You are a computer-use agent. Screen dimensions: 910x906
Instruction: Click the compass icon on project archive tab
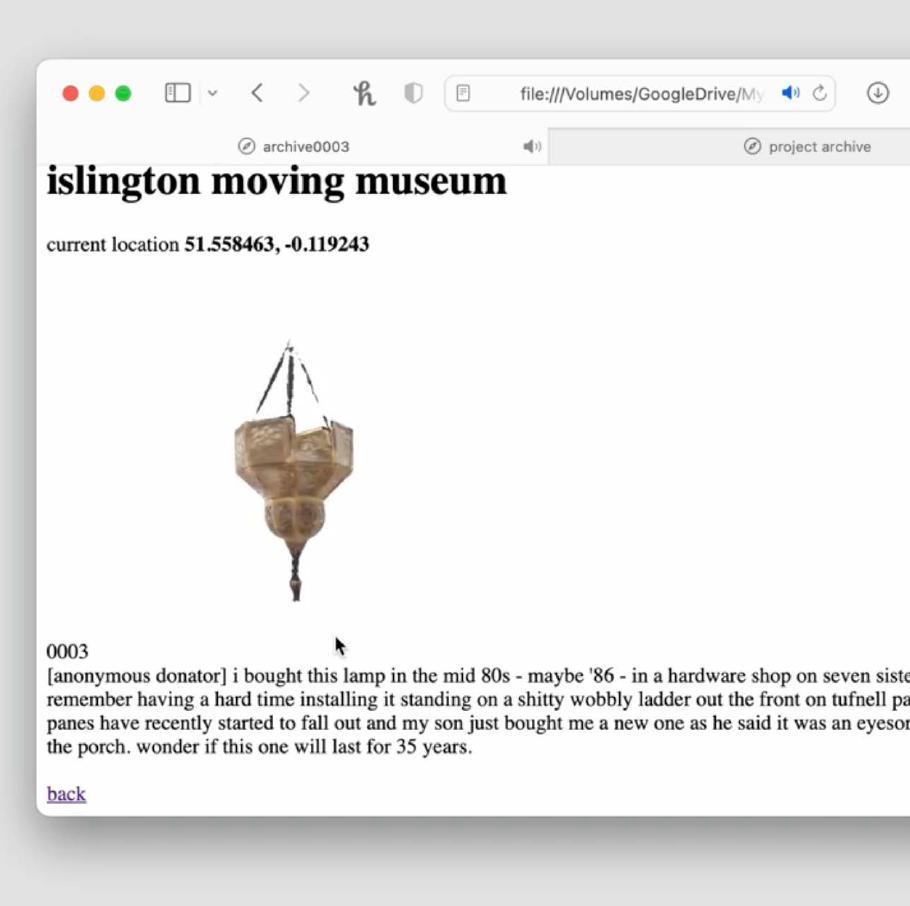click(x=752, y=146)
